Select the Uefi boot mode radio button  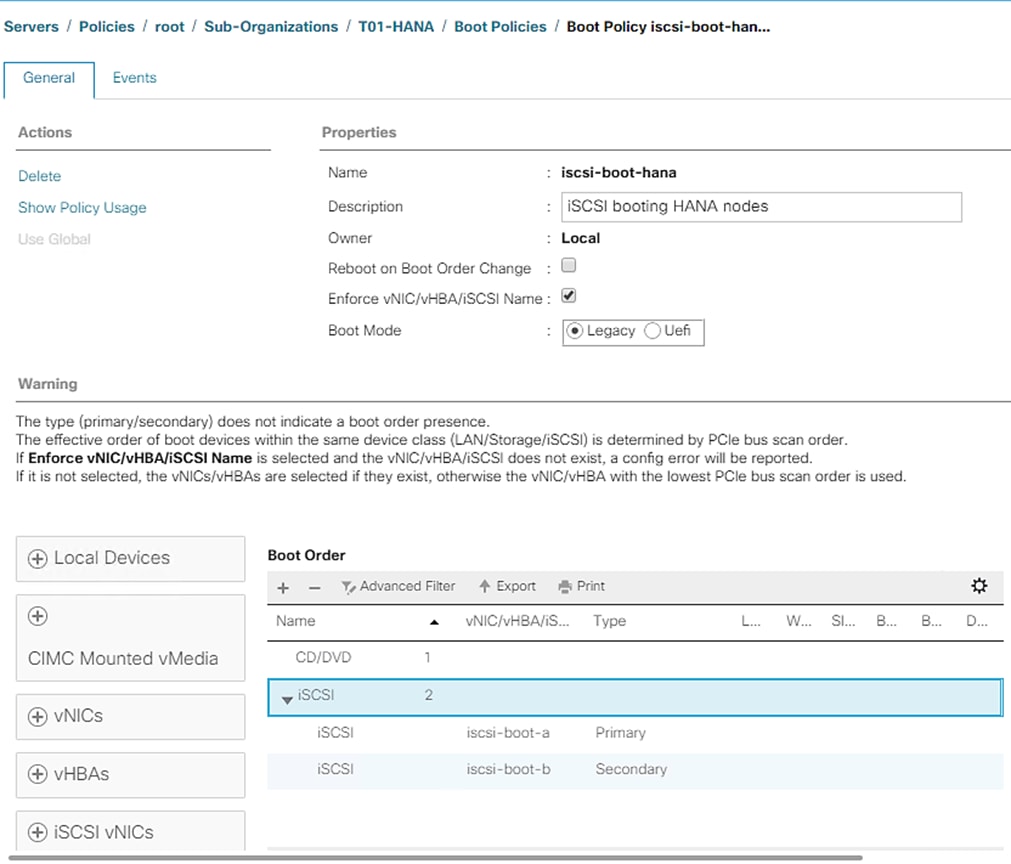(x=653, y=331)
